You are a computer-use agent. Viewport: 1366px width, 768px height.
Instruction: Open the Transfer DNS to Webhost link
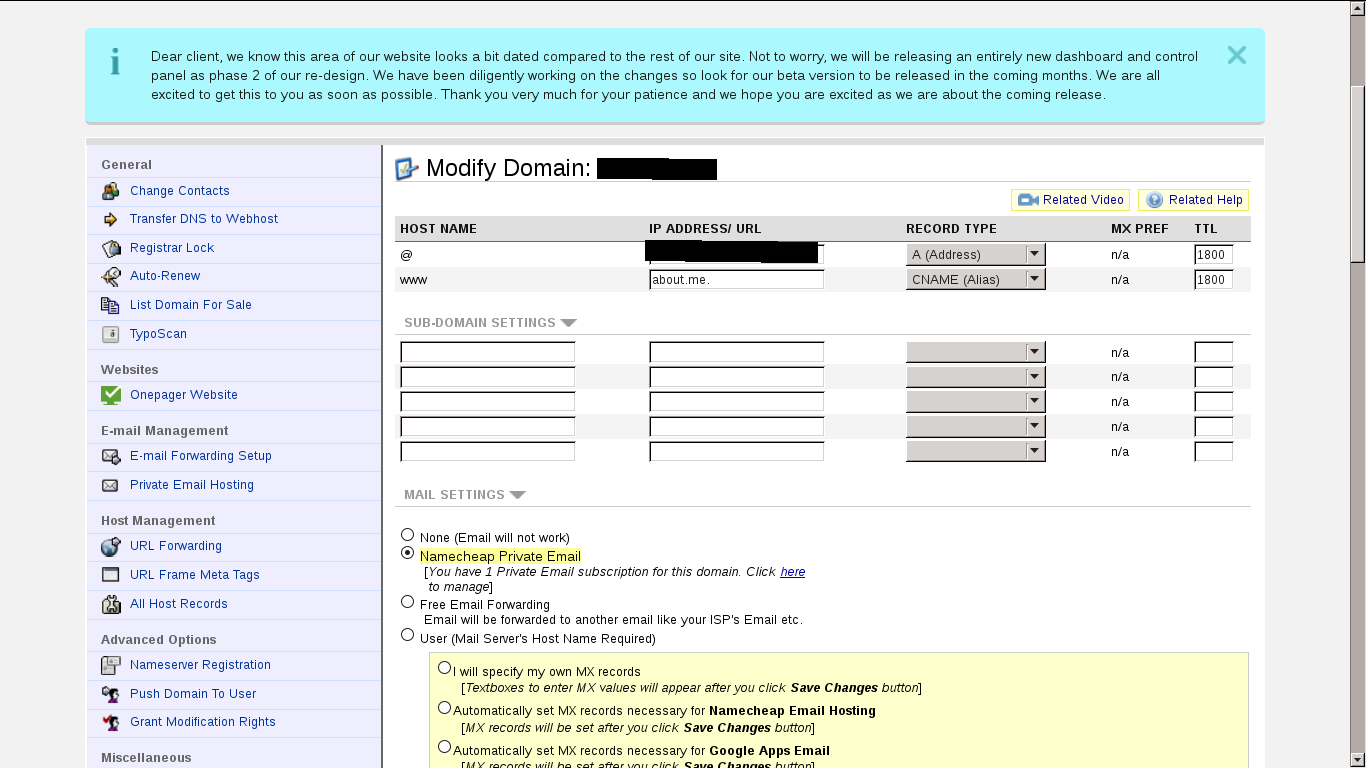coord(203,219)
